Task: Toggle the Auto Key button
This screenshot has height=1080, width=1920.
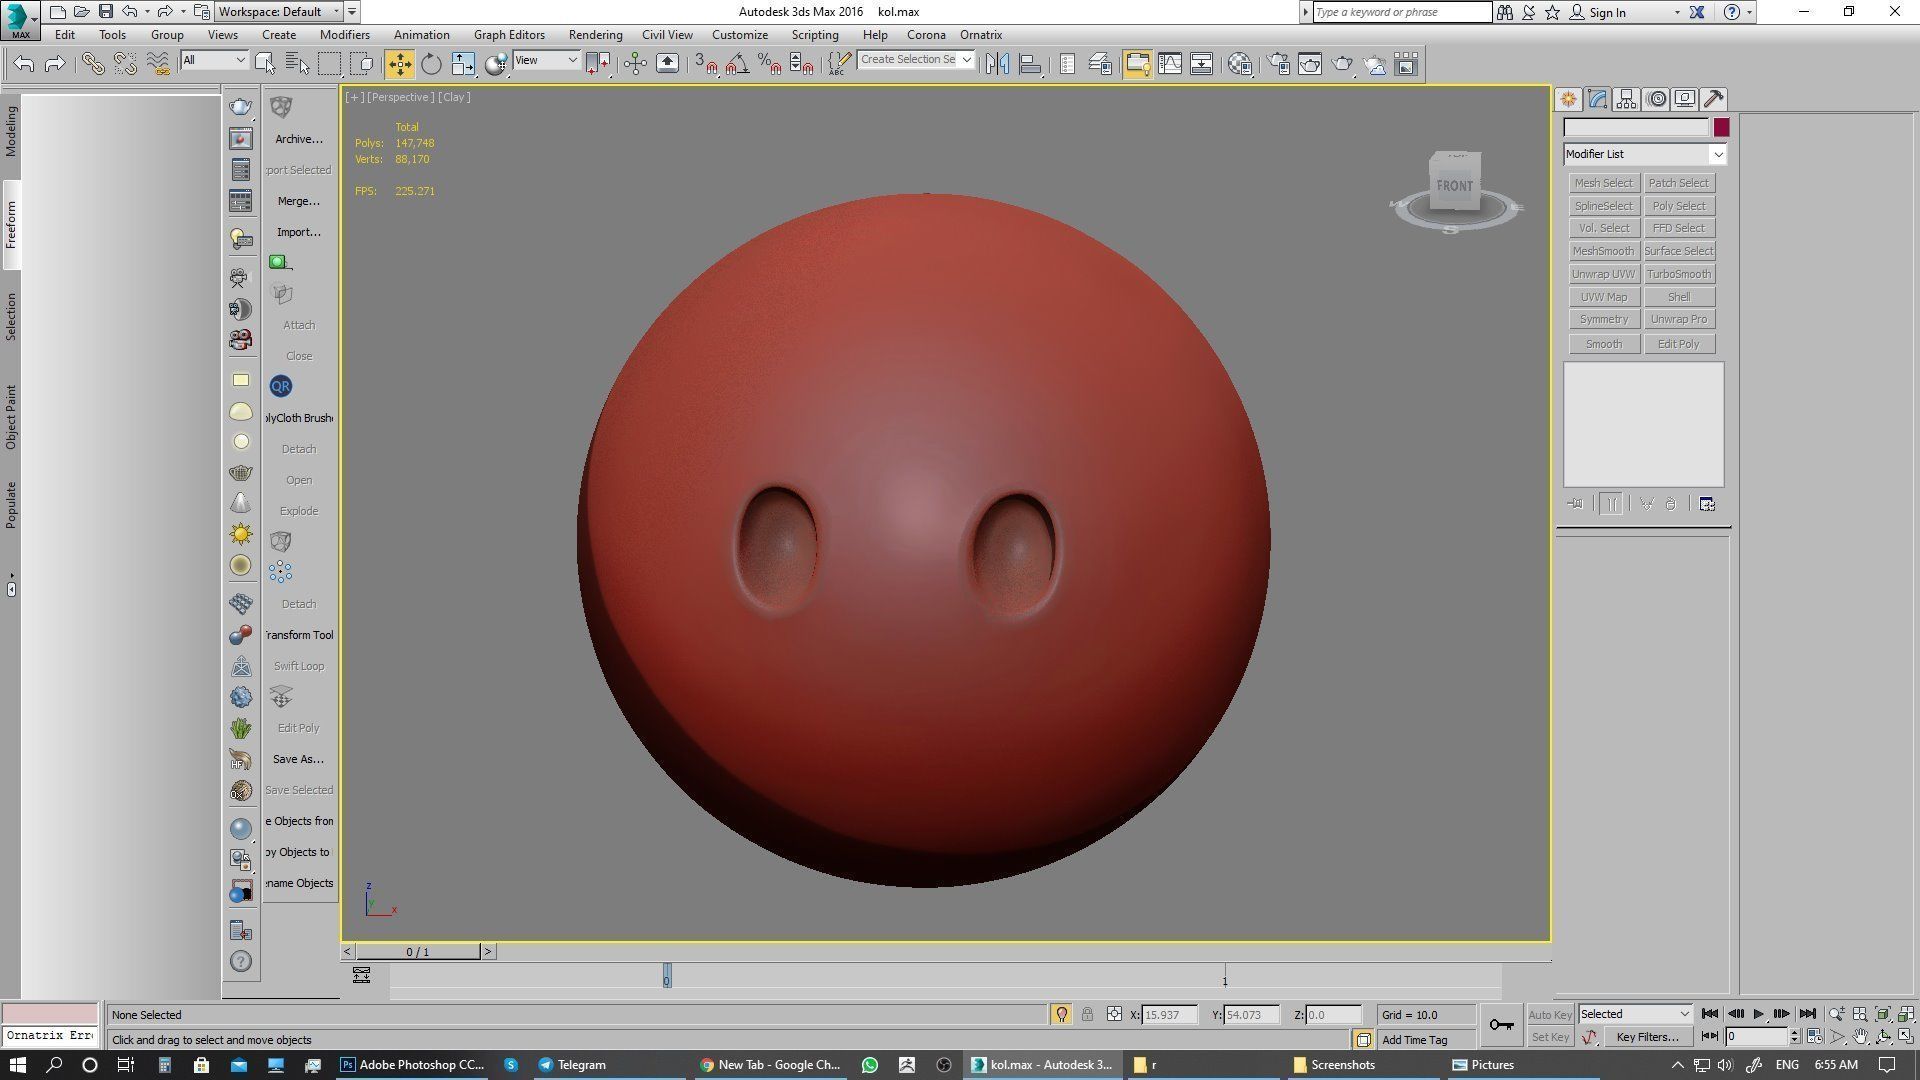Action: click(1550, 1015)
